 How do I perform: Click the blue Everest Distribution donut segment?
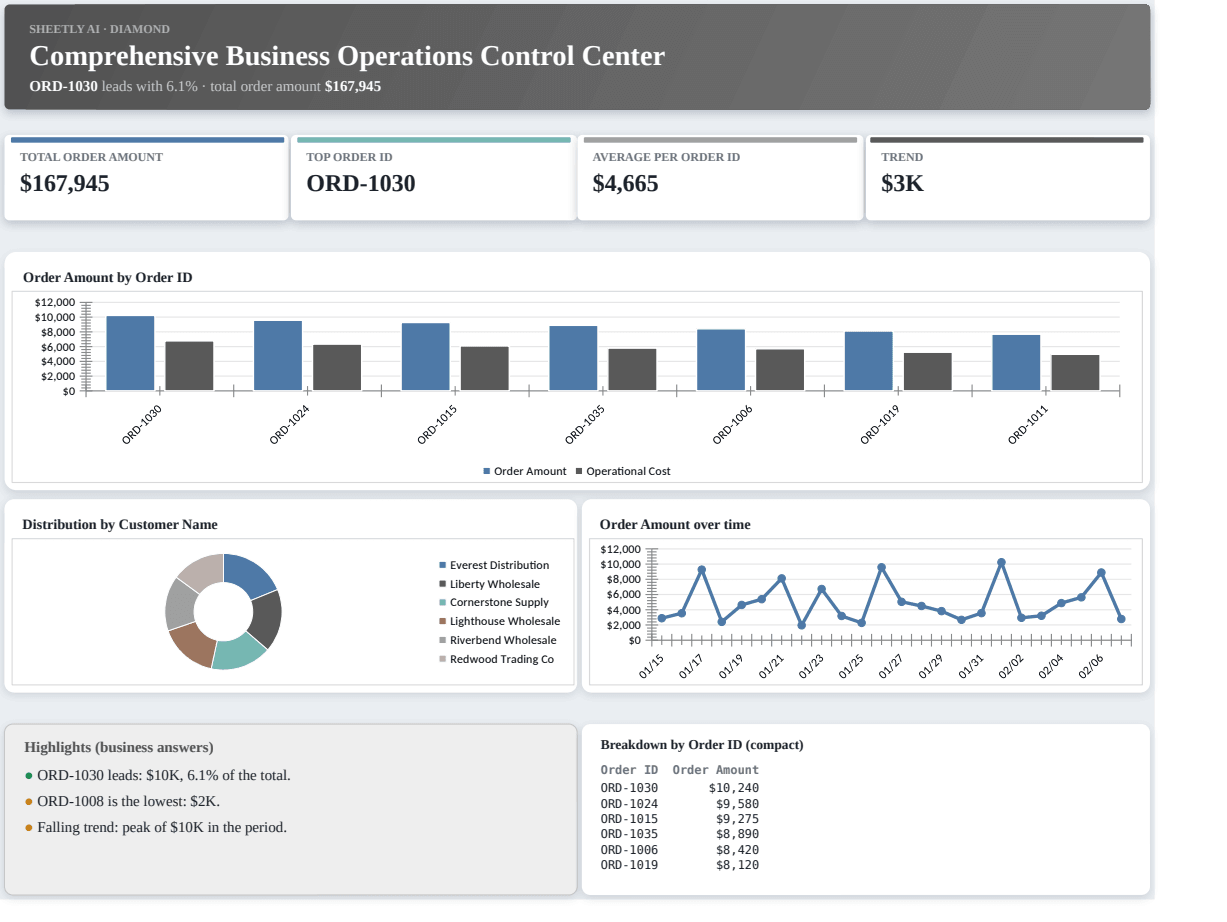click(x=249, y=574)
